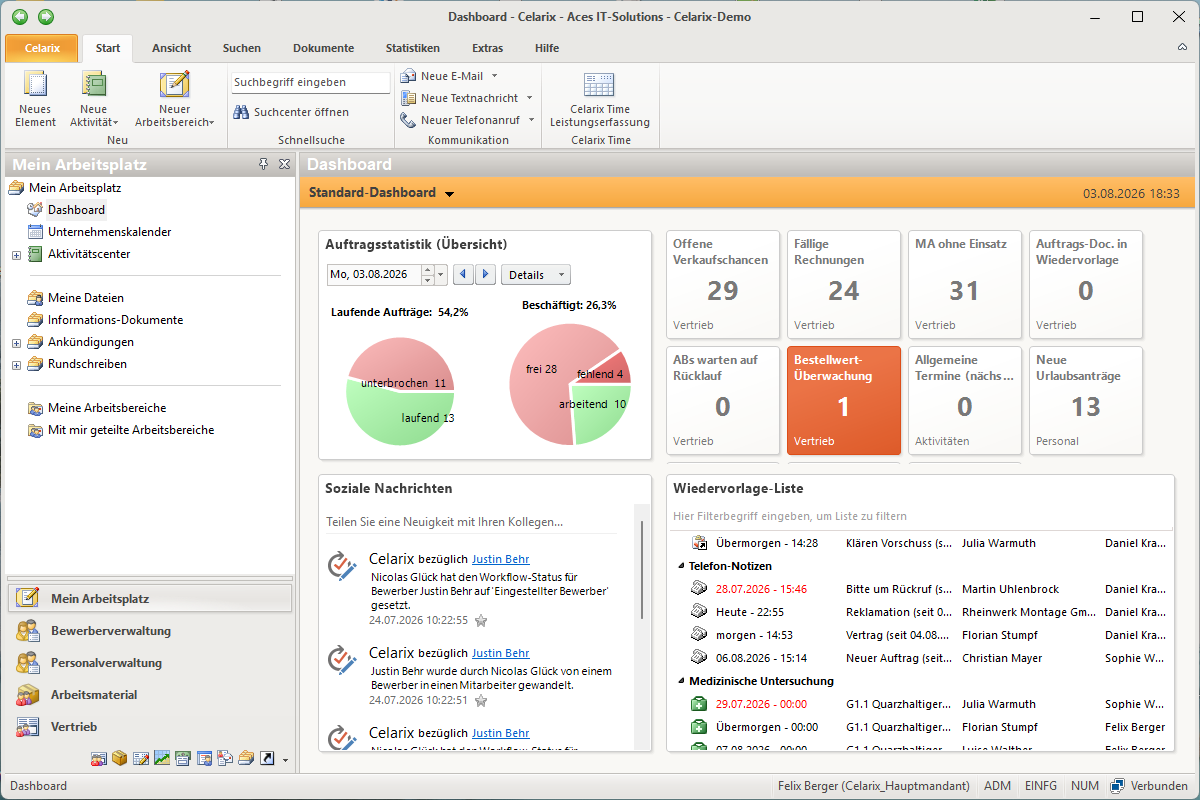This screenshot has height=800, width=1200.
Task: Open Vertrieb navigation section
Action: tap(149, 727)
